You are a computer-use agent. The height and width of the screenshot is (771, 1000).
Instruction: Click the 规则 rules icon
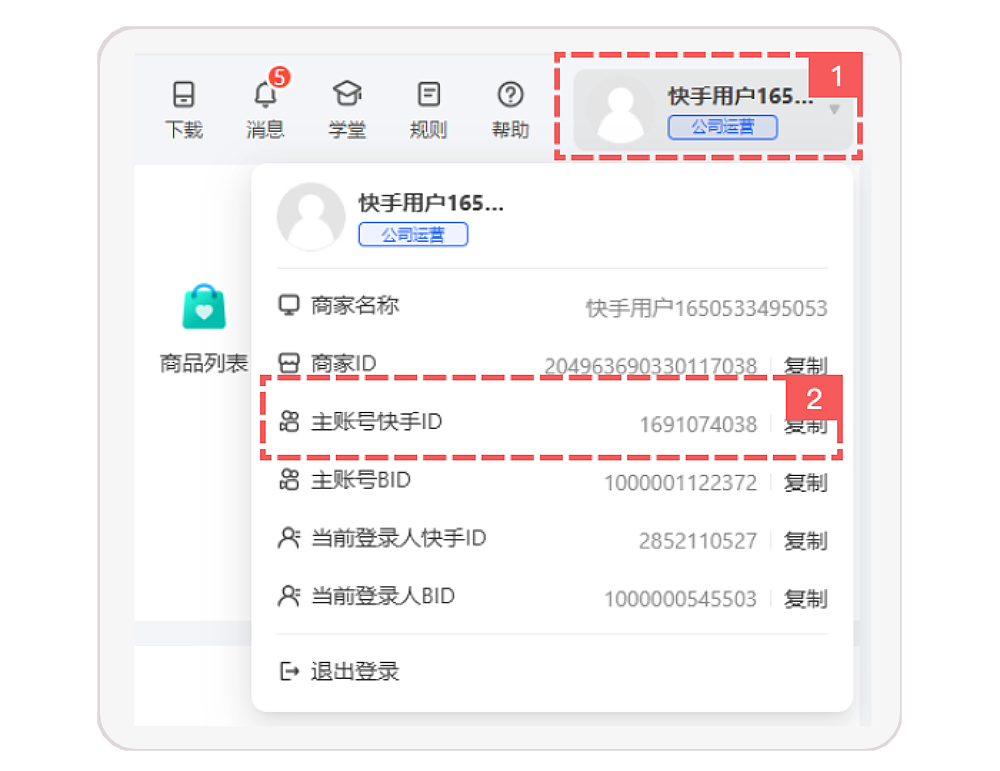tap(428, 93)
